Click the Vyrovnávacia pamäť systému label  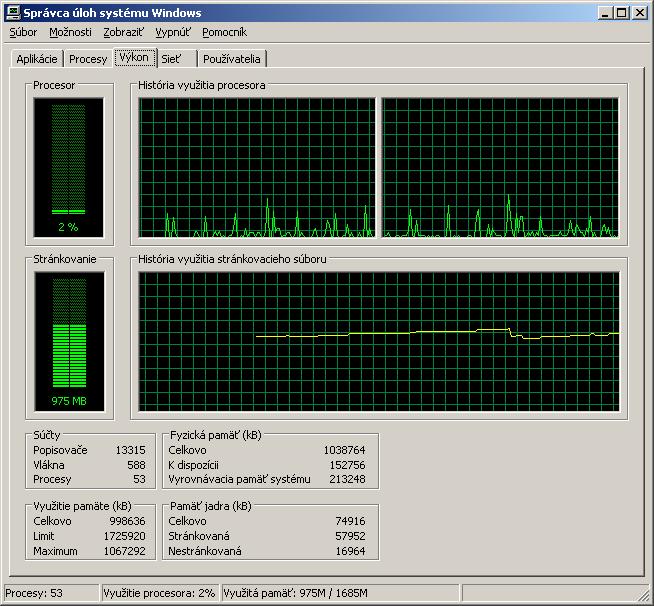[239, 479]
